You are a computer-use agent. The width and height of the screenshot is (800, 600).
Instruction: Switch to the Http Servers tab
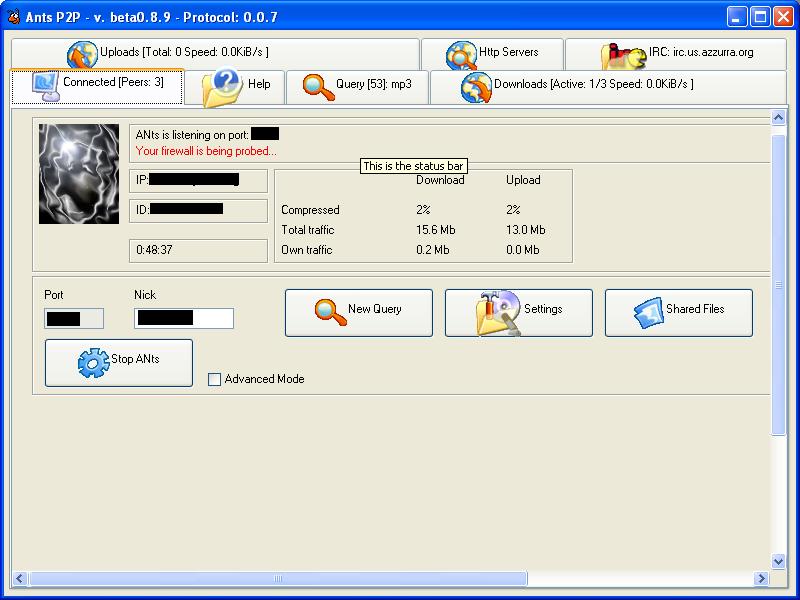tap(492, 54)
